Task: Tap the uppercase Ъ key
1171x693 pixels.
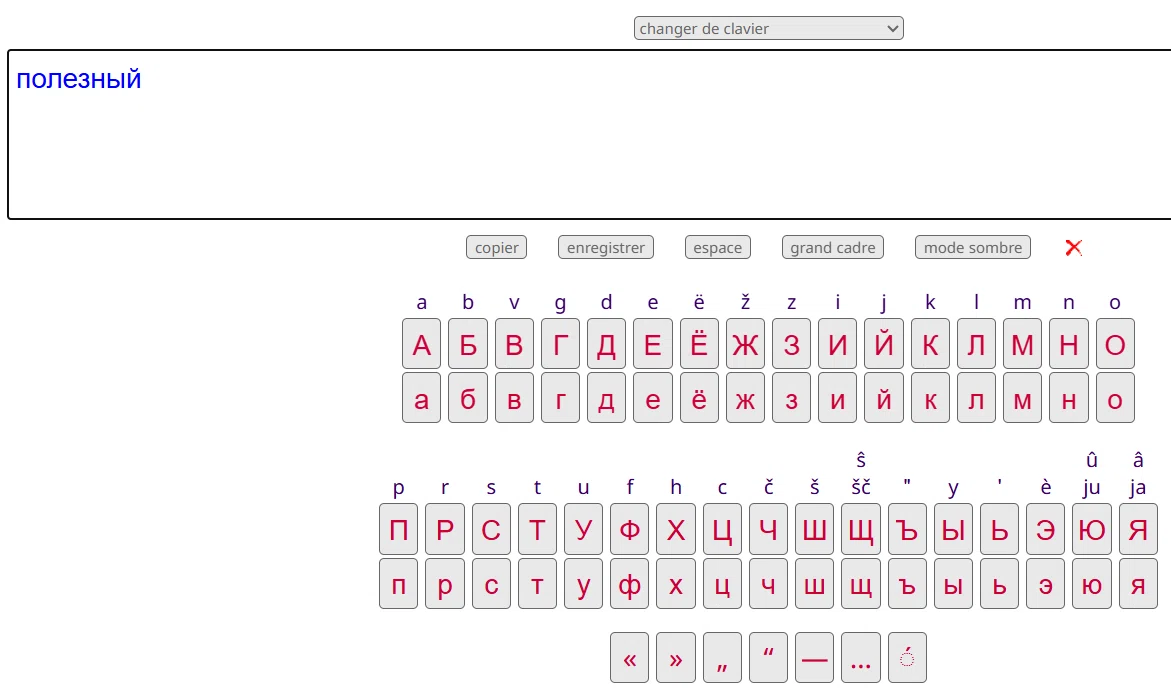Action: (x=907, y=529)
